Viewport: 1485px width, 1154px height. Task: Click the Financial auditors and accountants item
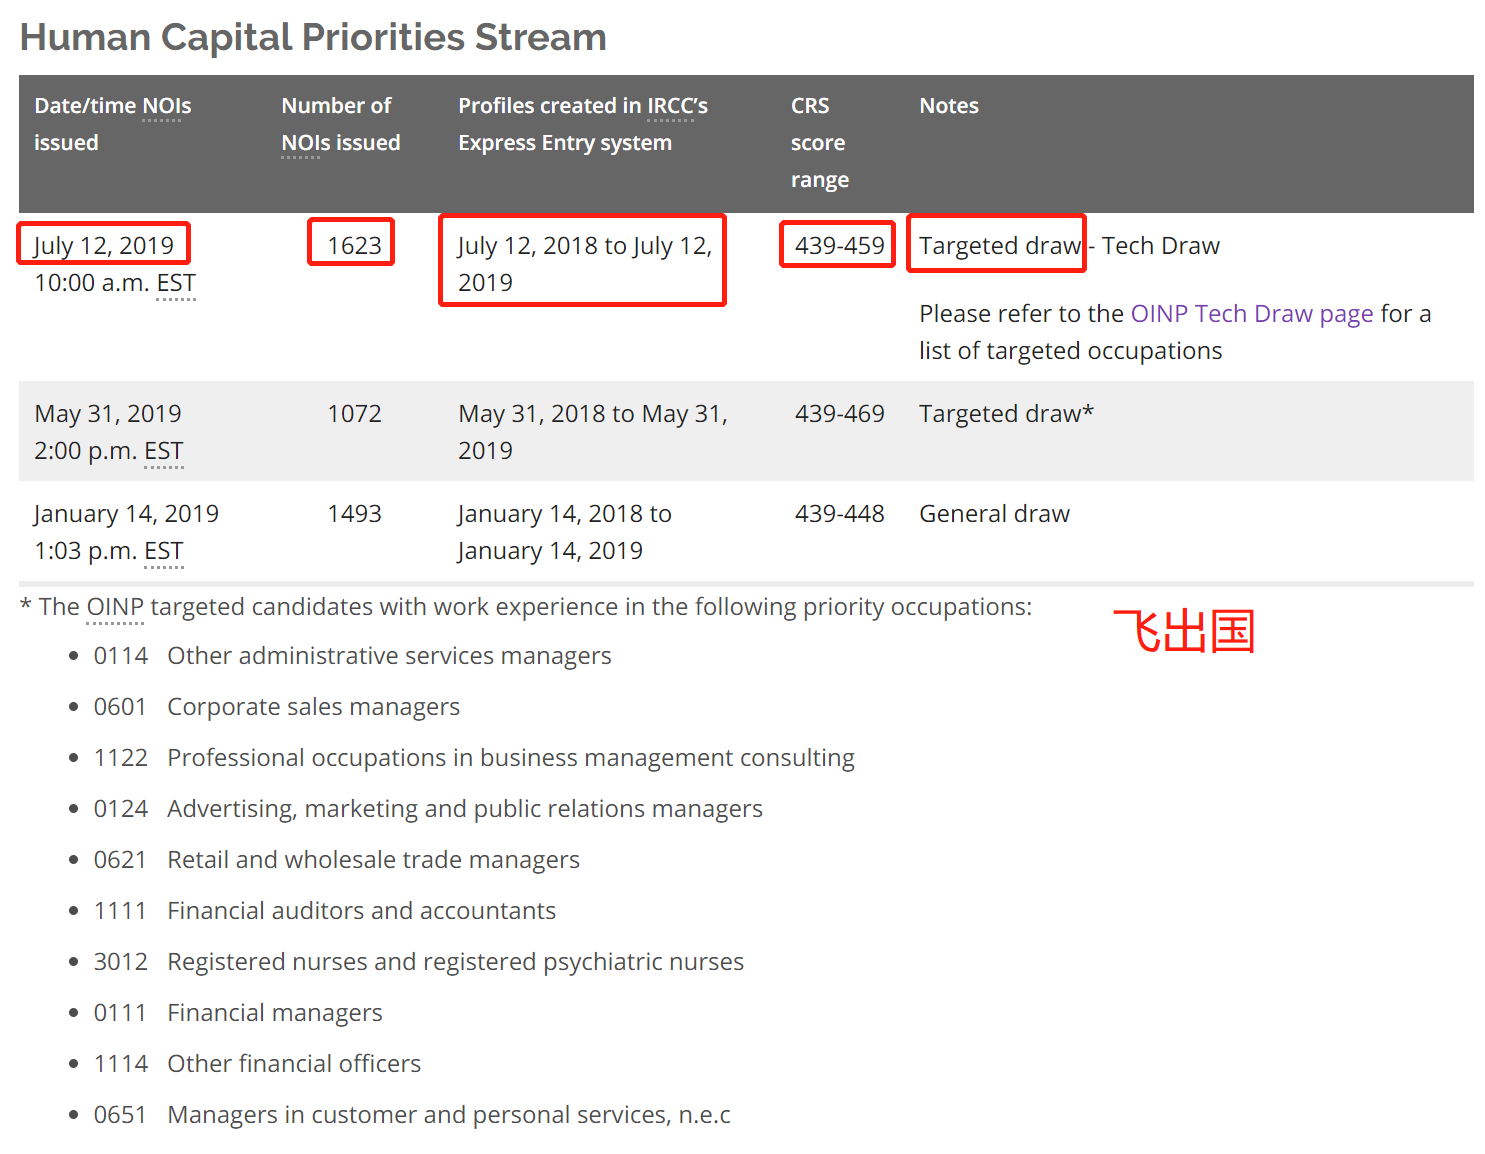tap(361, 911)
